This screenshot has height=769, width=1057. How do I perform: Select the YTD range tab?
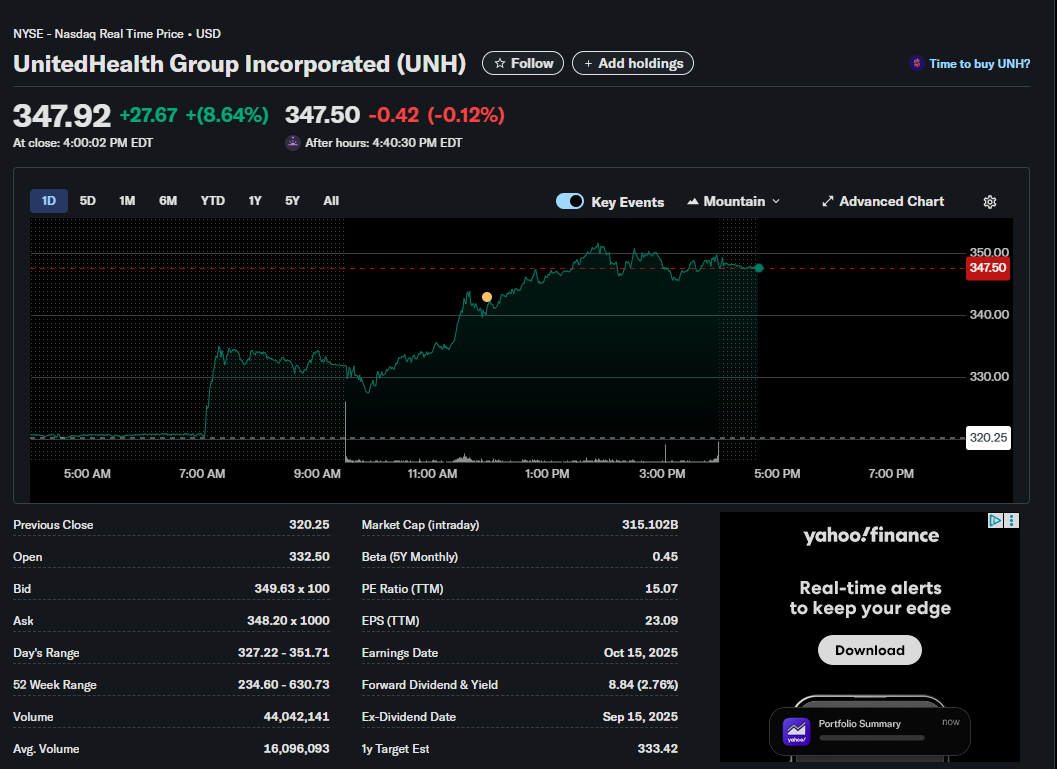pos(212,201)
